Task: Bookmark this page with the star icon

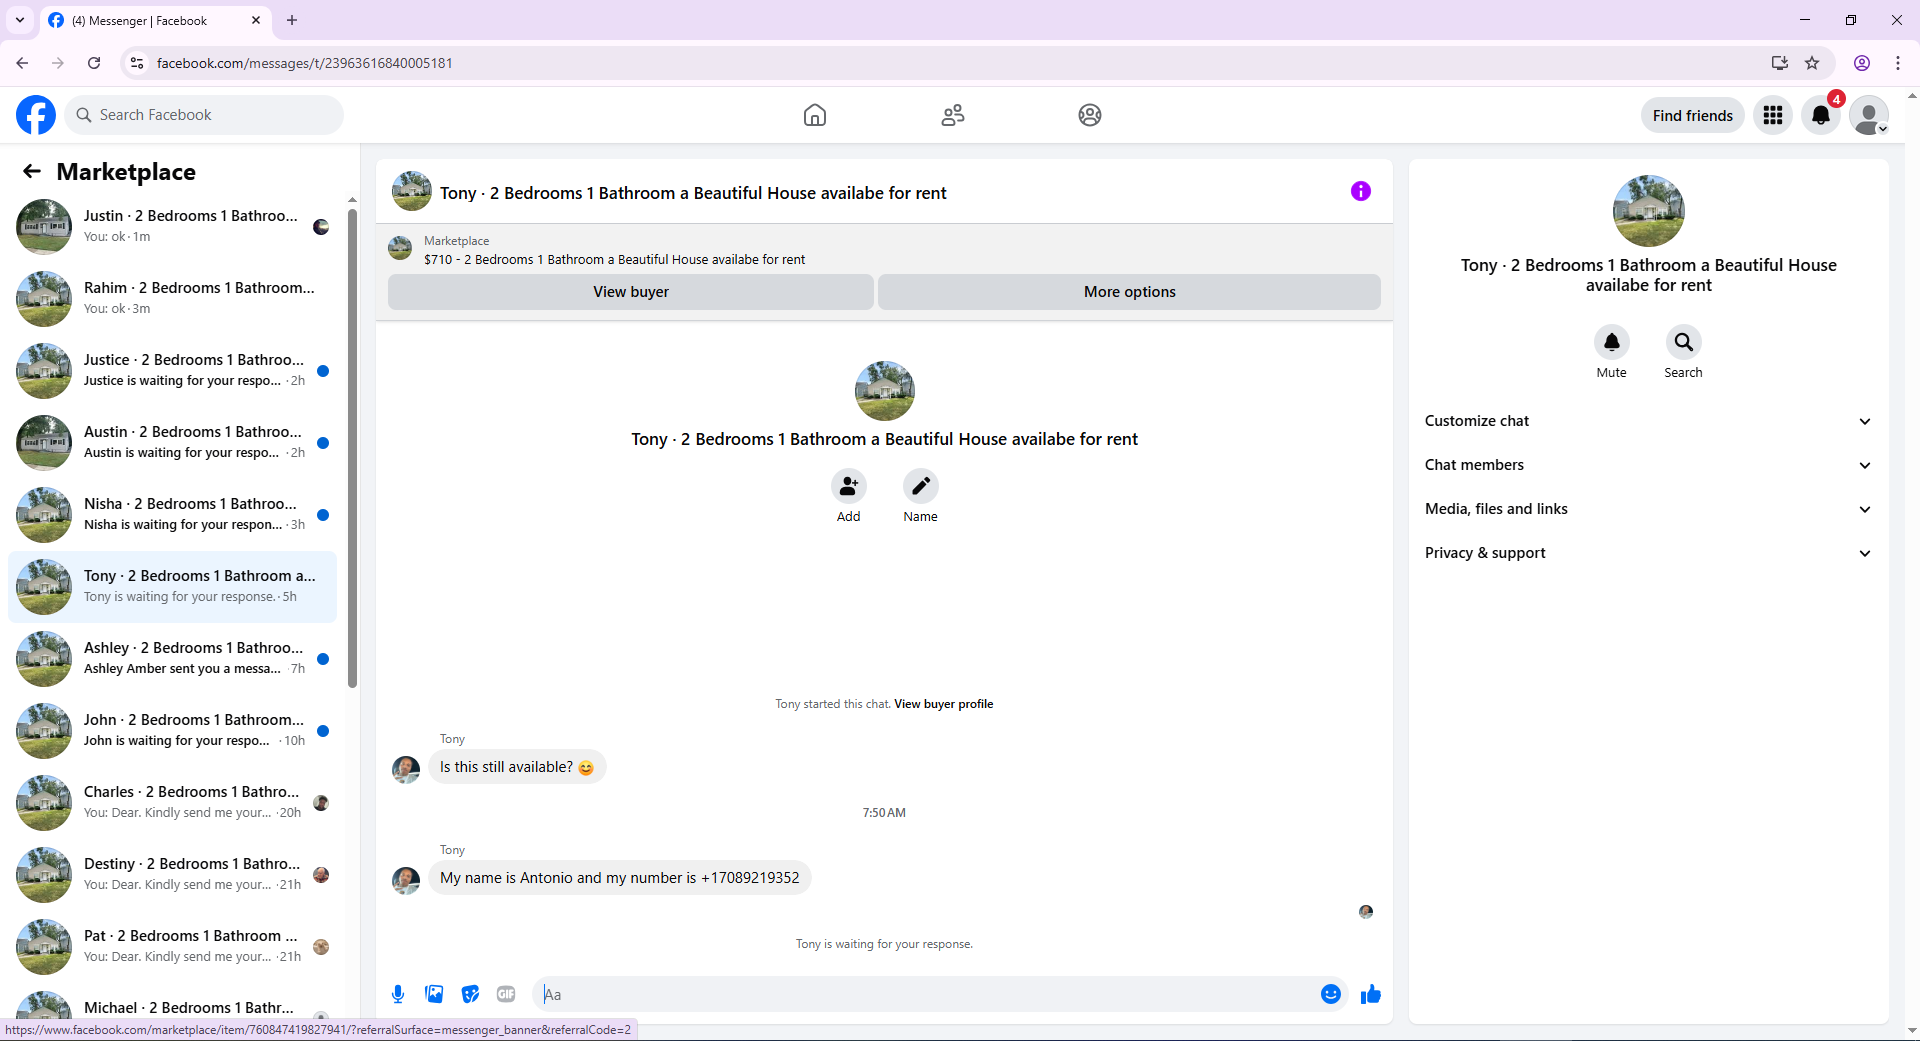Action: [1812, 63]
